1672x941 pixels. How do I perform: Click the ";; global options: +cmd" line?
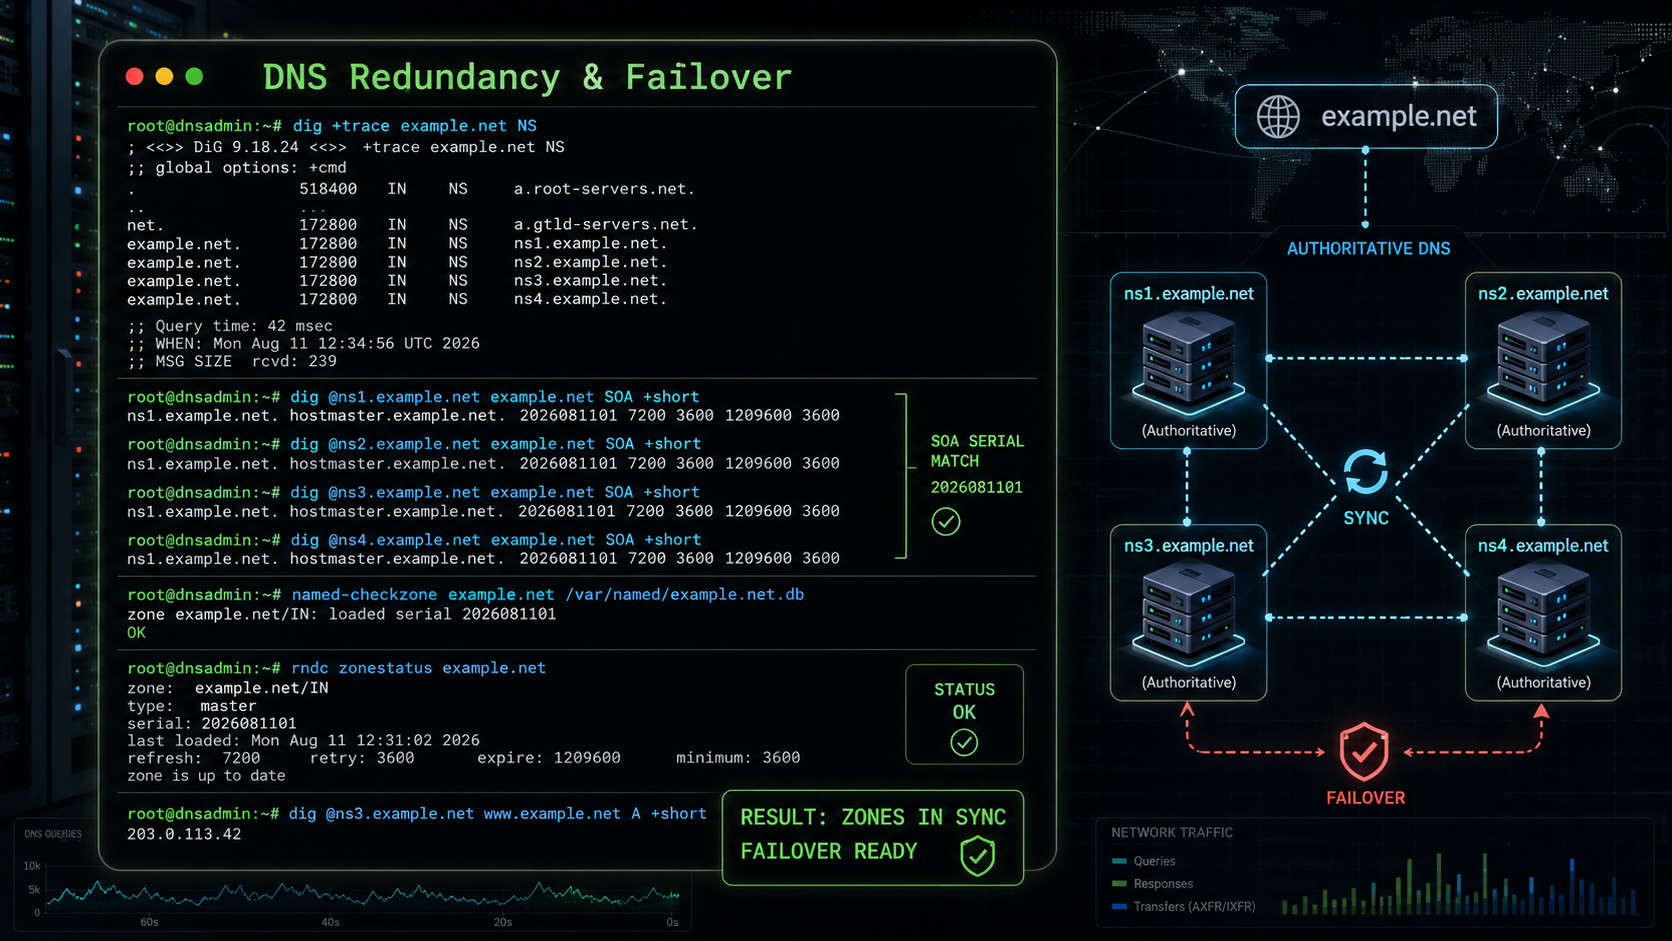237,168
